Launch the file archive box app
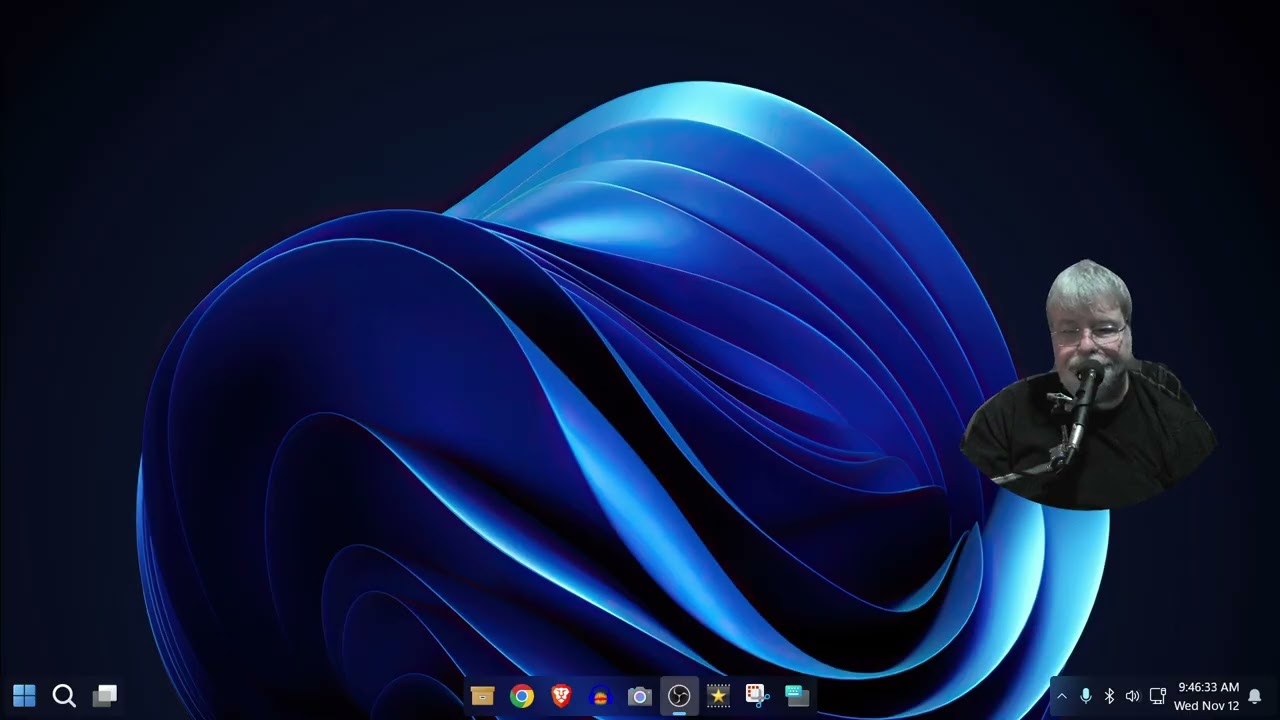 (x=483, y=696)
